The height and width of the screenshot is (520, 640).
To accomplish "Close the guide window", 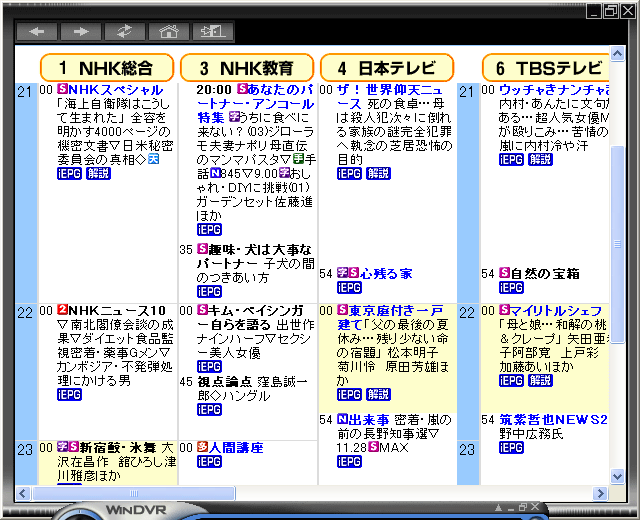I will coord(628,11).
